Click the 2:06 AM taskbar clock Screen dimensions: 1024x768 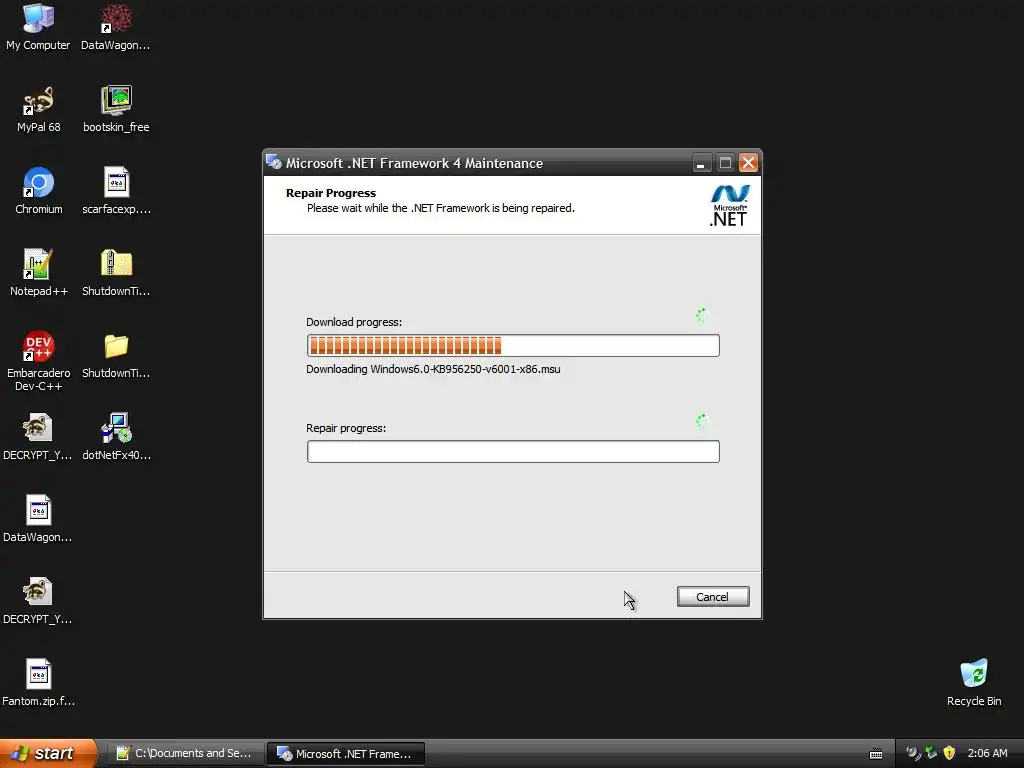(x=987, y=753)
